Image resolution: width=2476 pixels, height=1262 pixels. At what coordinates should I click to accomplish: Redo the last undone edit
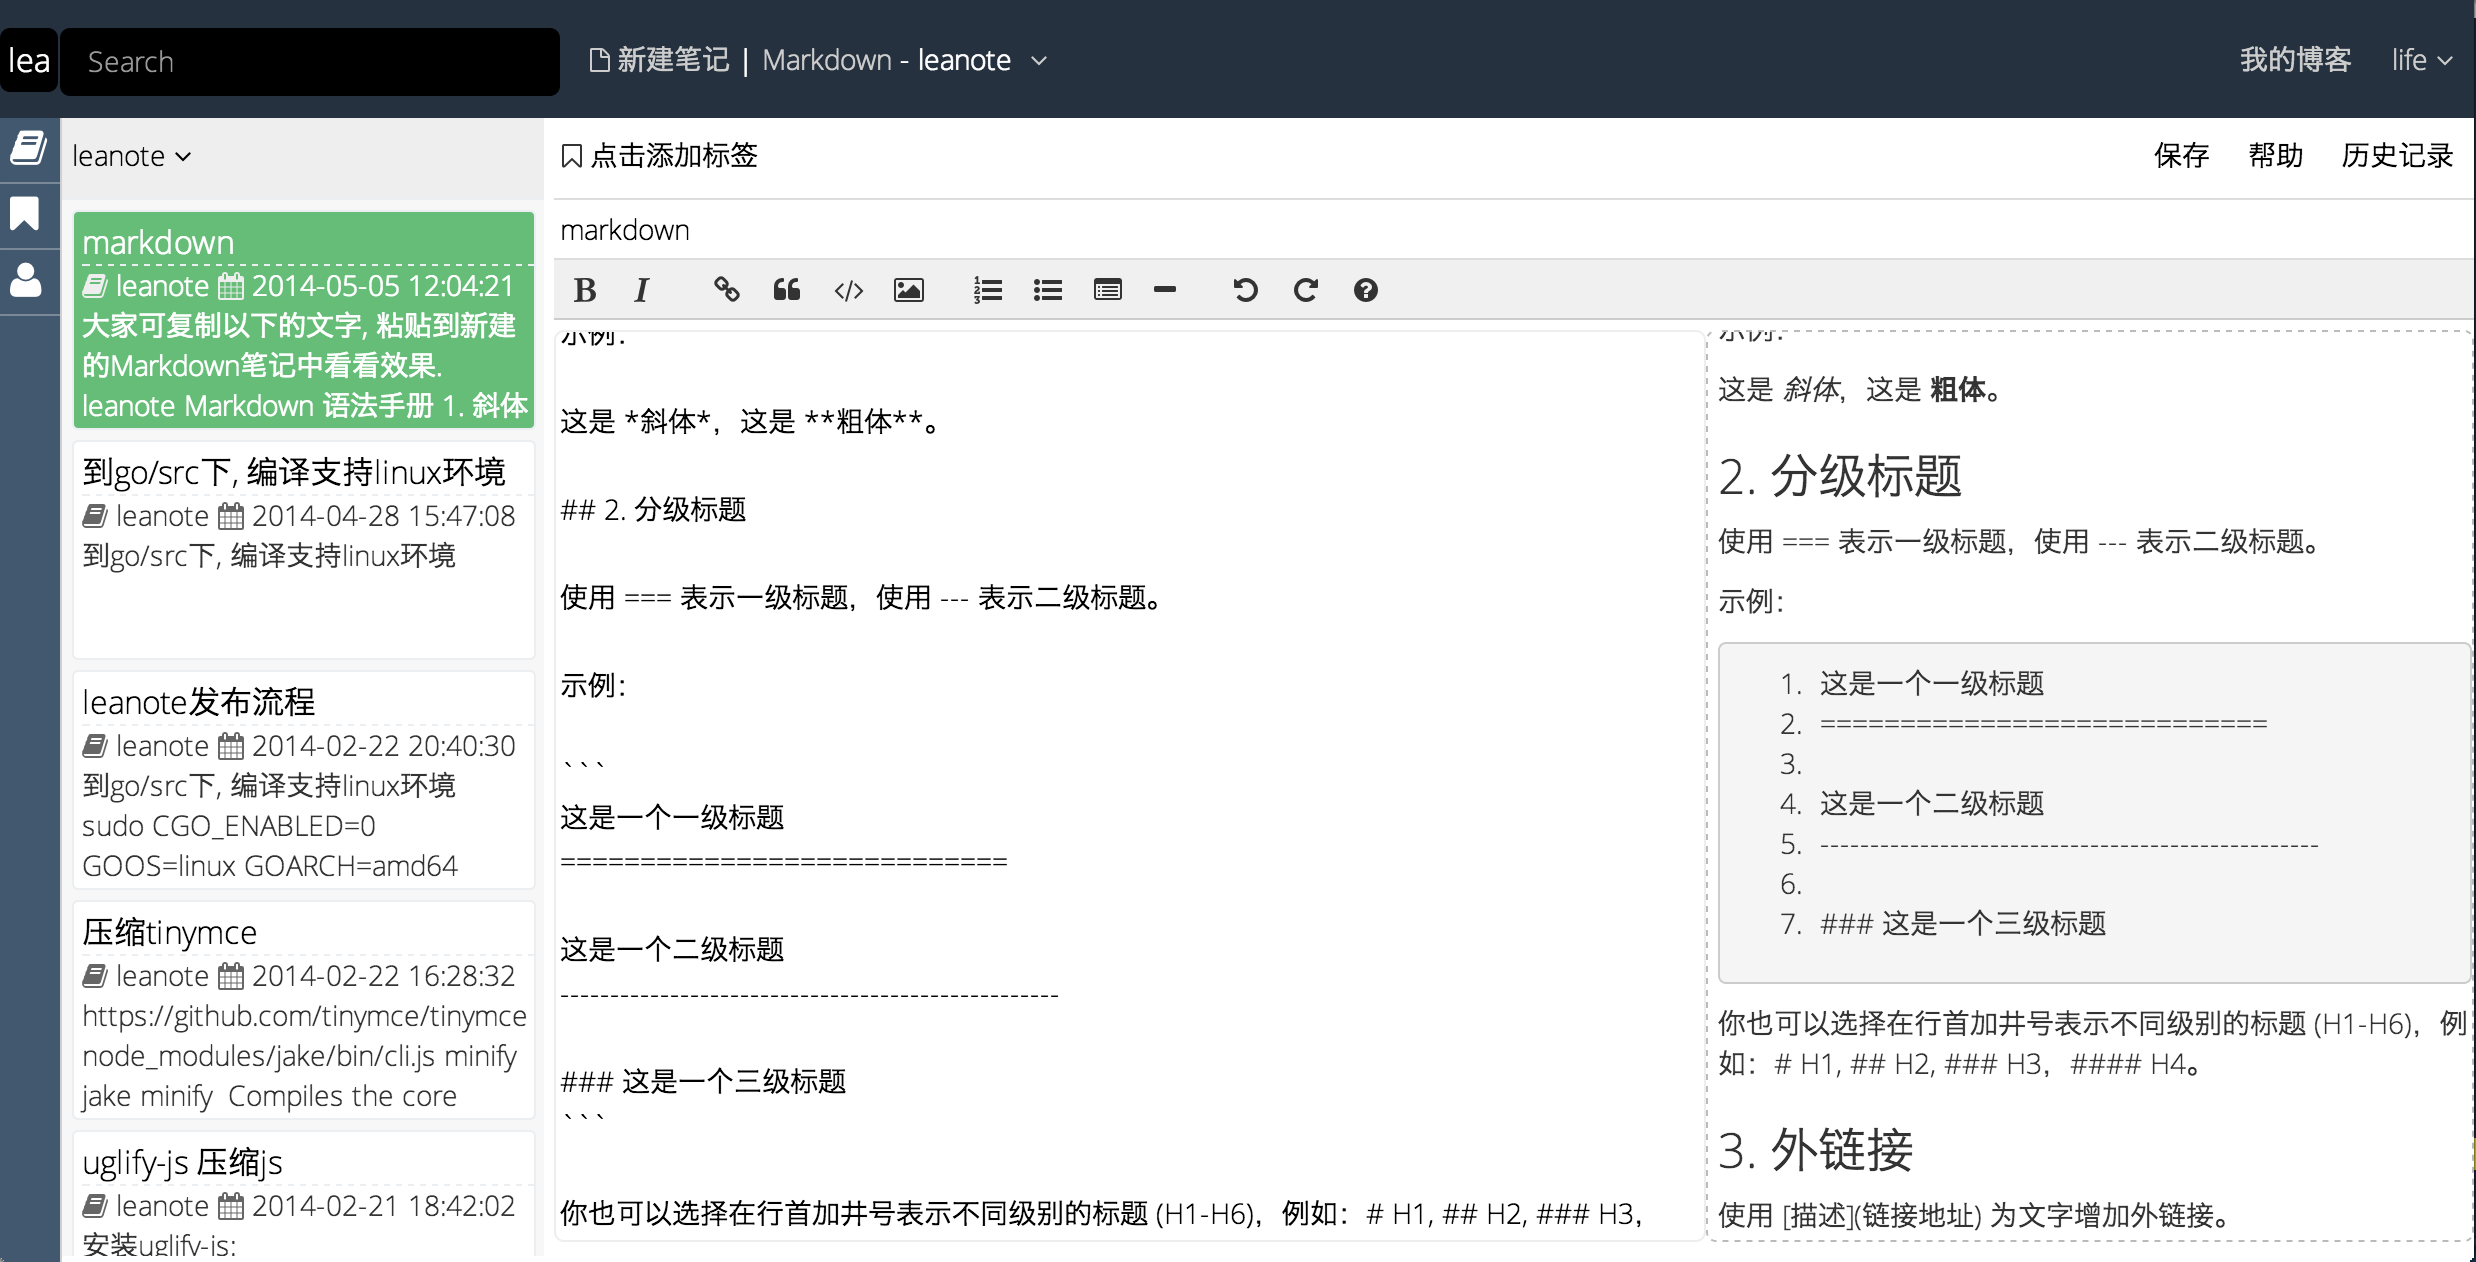tap(1305, 291)
